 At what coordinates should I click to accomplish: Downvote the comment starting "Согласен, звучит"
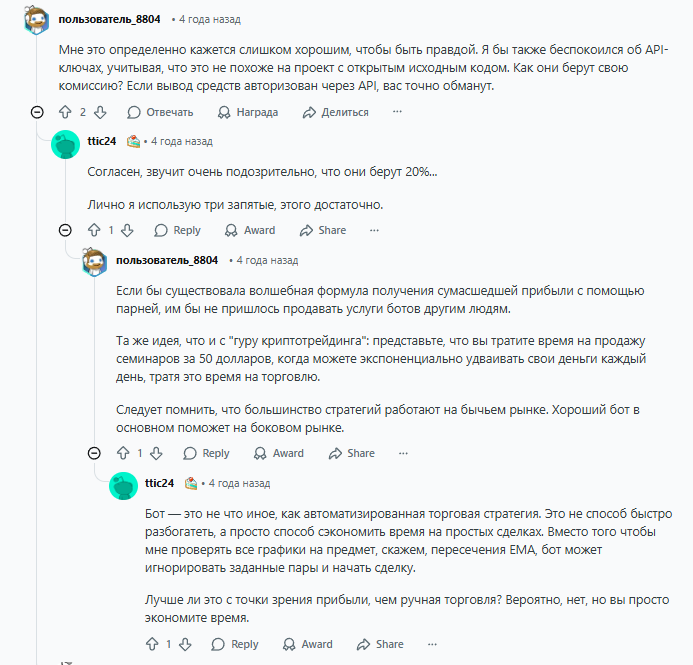pyautogui.click(x=126, y=230)
